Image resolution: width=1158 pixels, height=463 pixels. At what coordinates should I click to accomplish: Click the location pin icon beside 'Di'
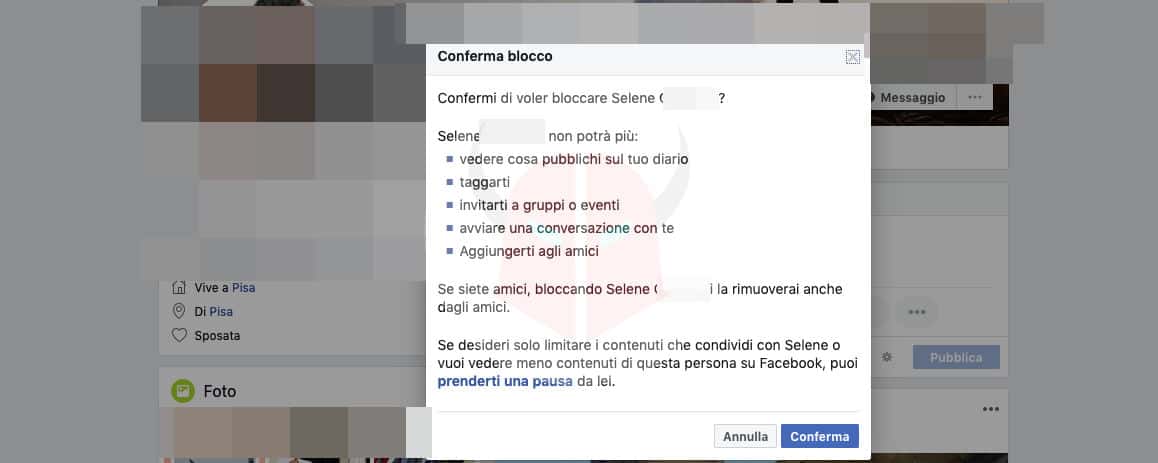click(x=180, y=311)
